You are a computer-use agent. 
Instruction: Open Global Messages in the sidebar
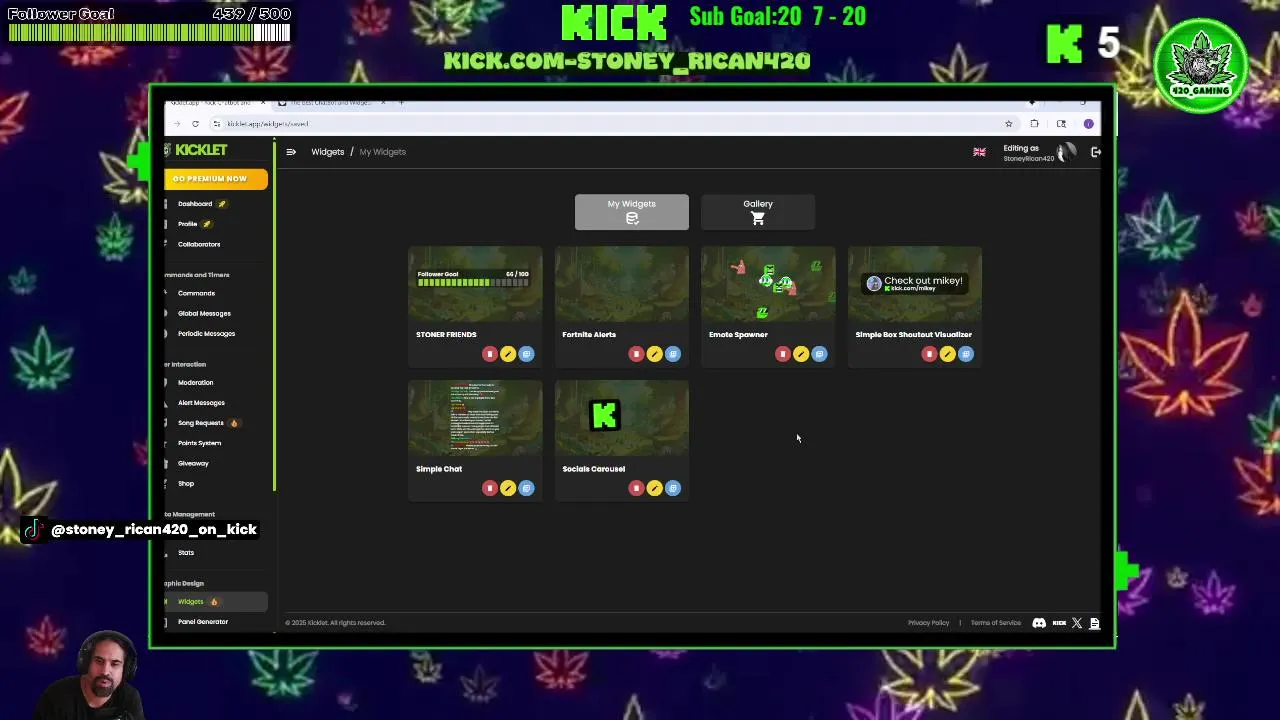point(204,313)
